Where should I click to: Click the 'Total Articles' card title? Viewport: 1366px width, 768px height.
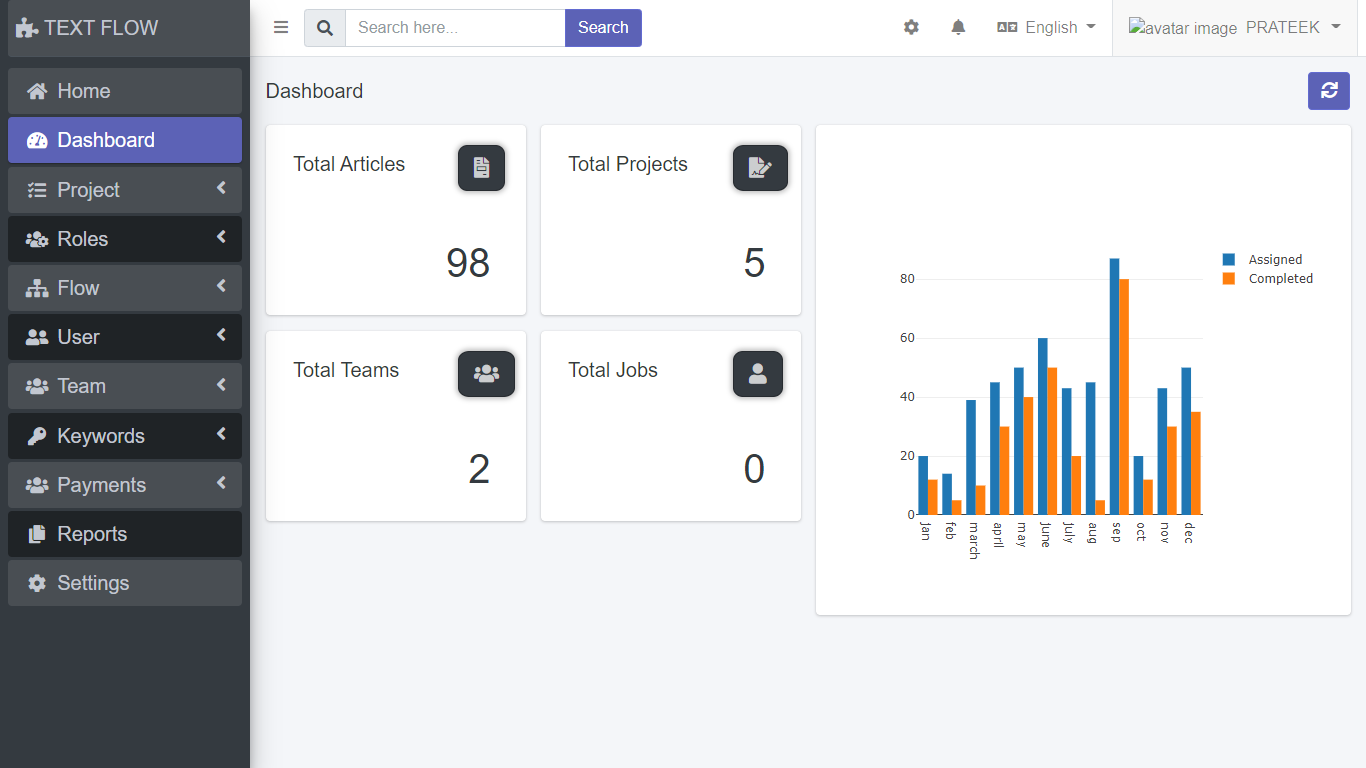349,164
